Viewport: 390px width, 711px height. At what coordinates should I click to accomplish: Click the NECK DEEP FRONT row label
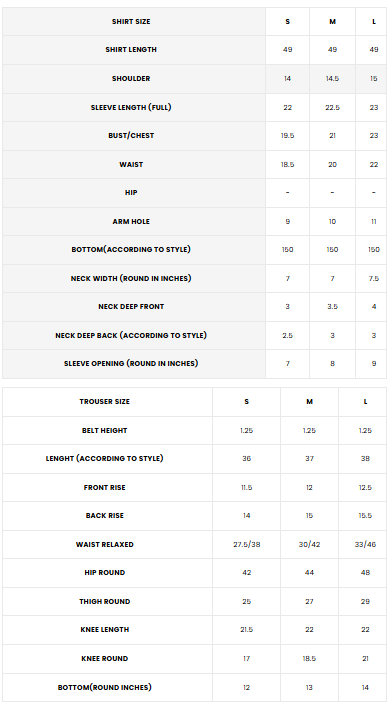point(131,307)
